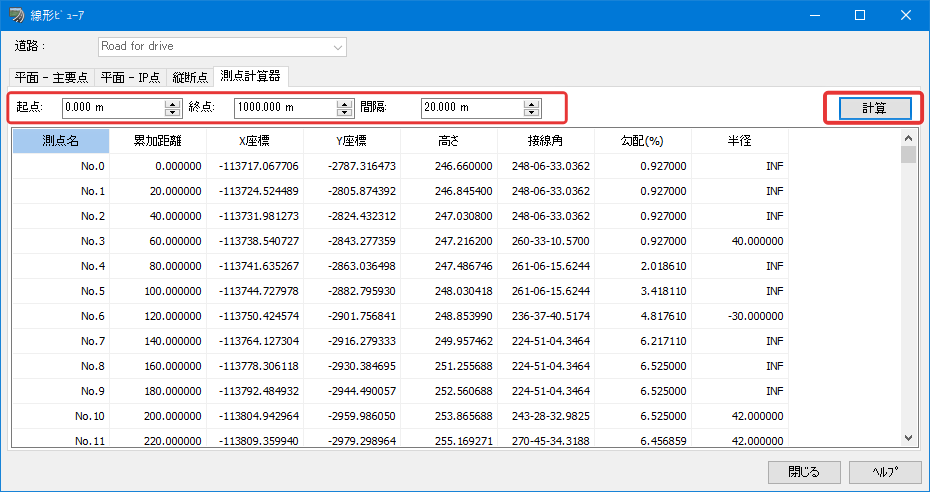
Task: Click the X座標 column header
Action: pyautogui.click(x=255, y=141)
